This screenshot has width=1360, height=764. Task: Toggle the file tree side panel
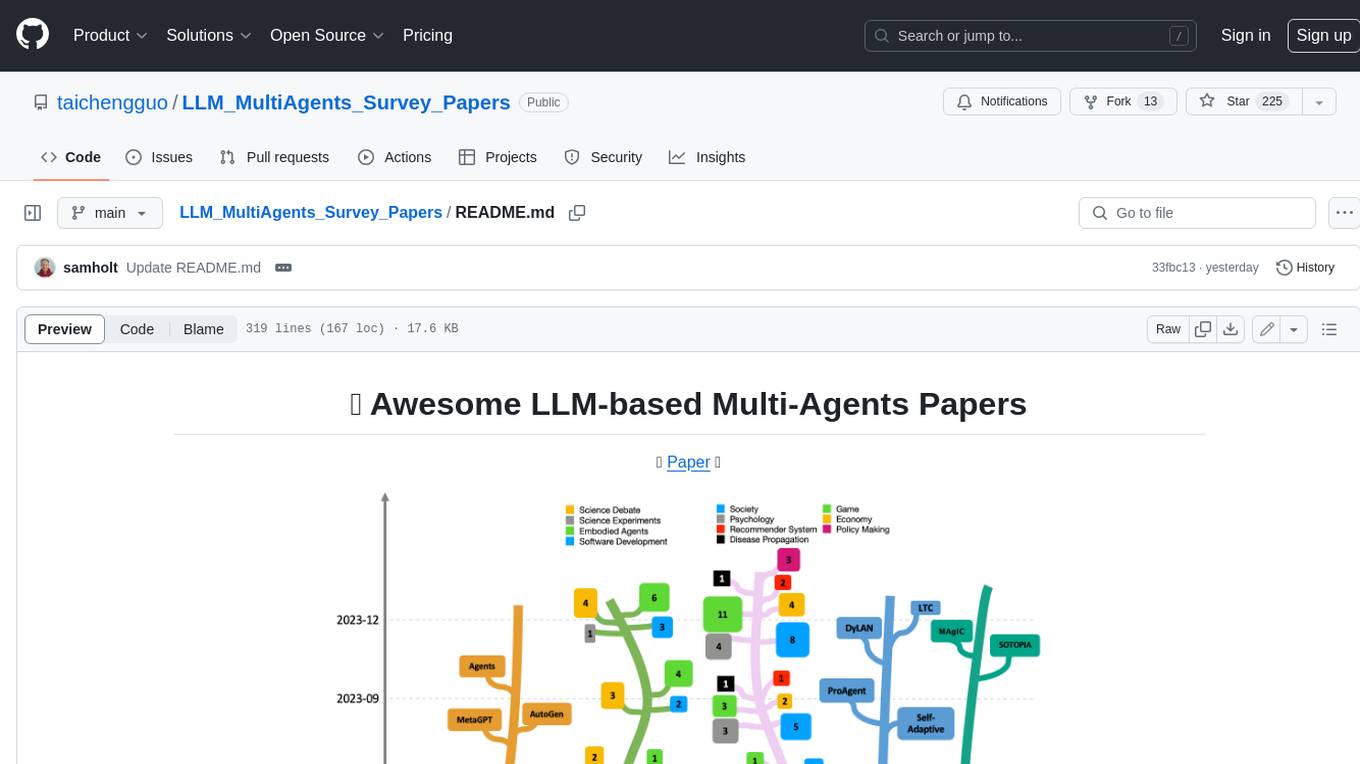(32, 213)
